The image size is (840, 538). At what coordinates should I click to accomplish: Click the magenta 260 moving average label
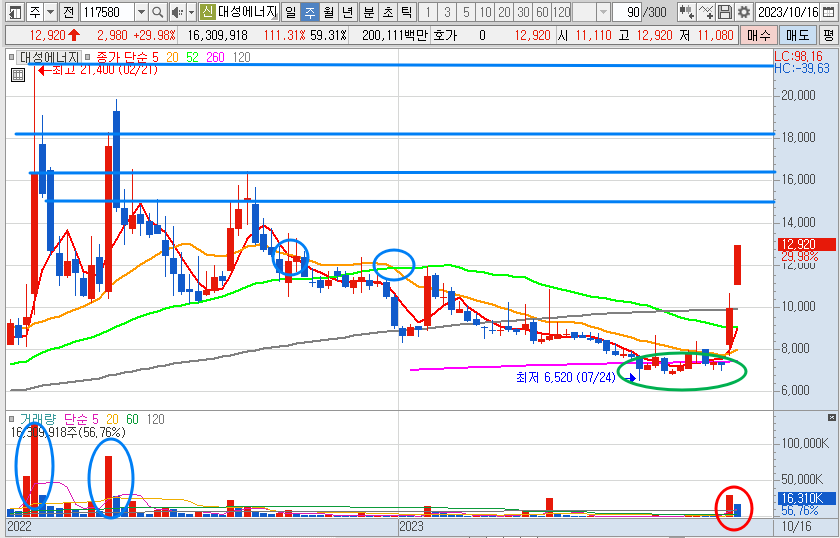pyautogui.click(x=215, y=57)
